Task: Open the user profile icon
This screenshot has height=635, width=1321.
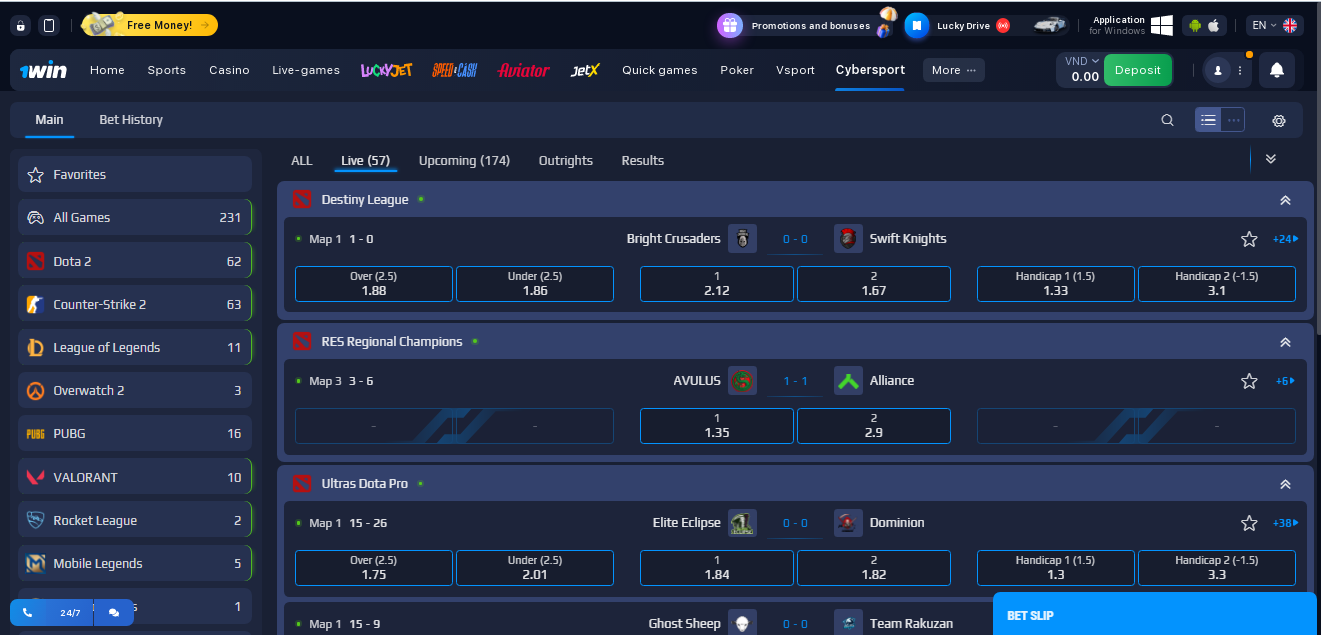Action: tap(1217, 70)
